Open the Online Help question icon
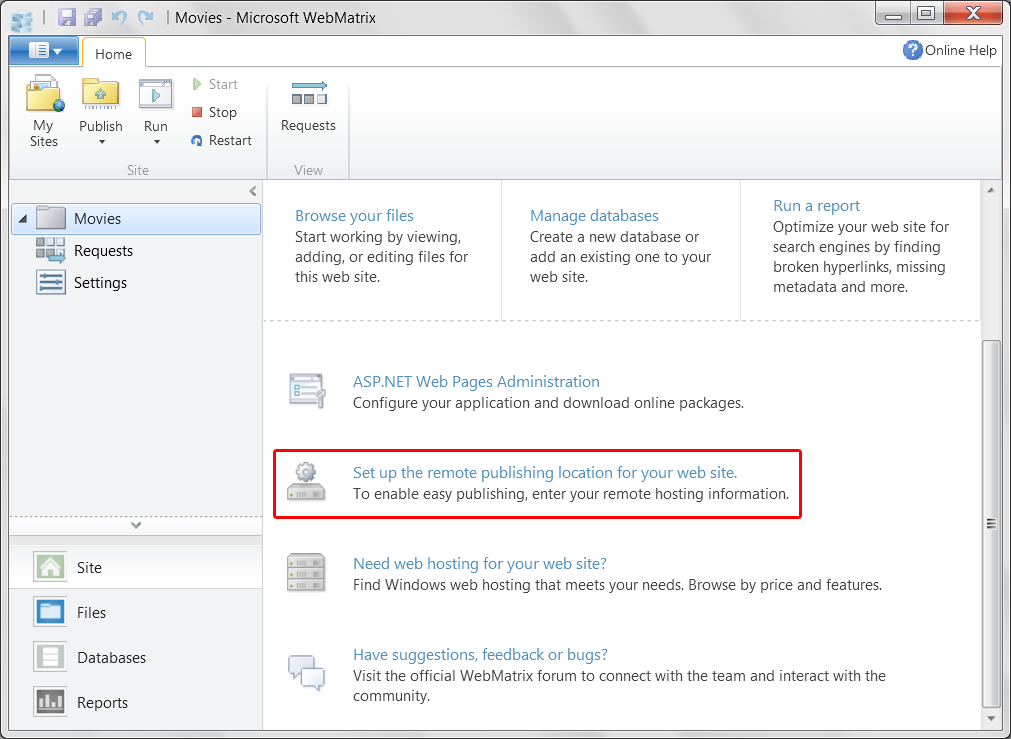Screen dimensions: 1011x739 [x=912, y=50]
